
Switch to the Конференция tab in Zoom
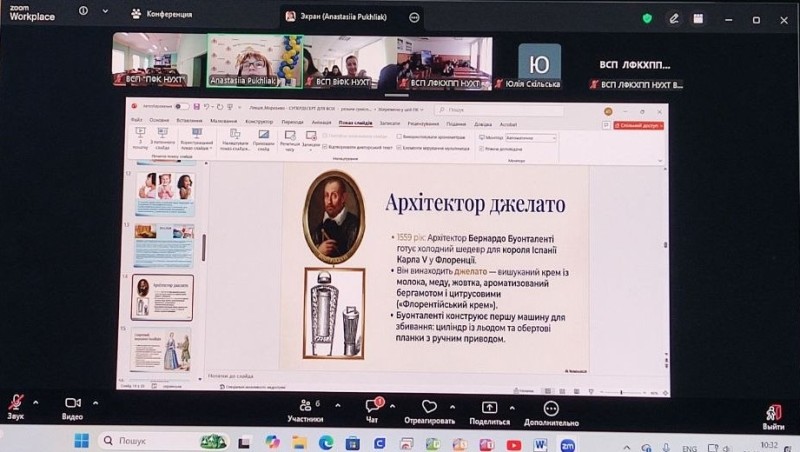tap(160, 14)
